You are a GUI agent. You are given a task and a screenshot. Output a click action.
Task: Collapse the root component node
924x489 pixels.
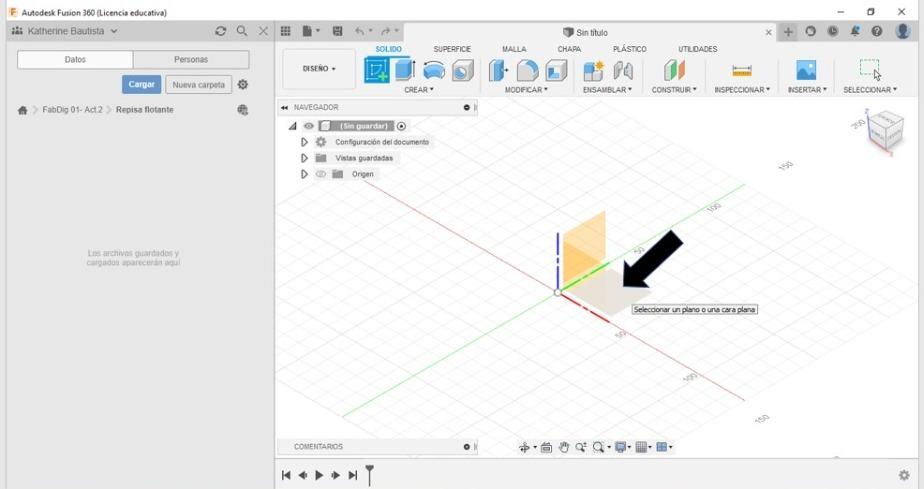pos(292,126)
